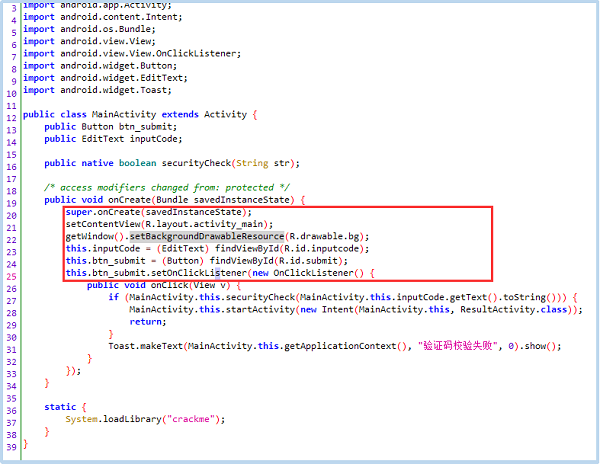Click line number 19 in the gutter
Viewport: 600px width, 464px height.
[11, 203]
